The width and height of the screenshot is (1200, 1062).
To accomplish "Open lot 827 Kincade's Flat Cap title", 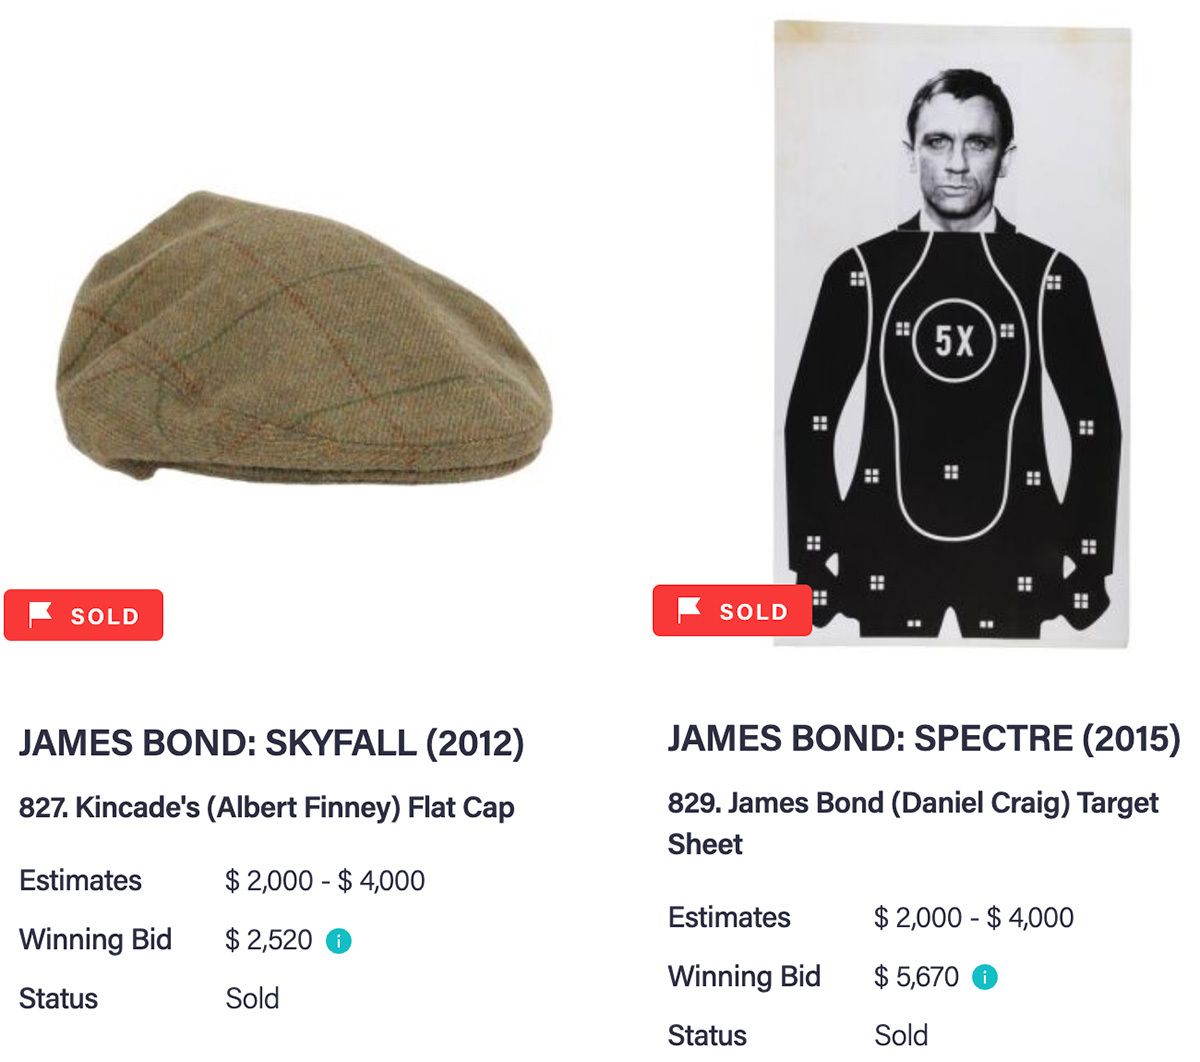I will 267,808.
